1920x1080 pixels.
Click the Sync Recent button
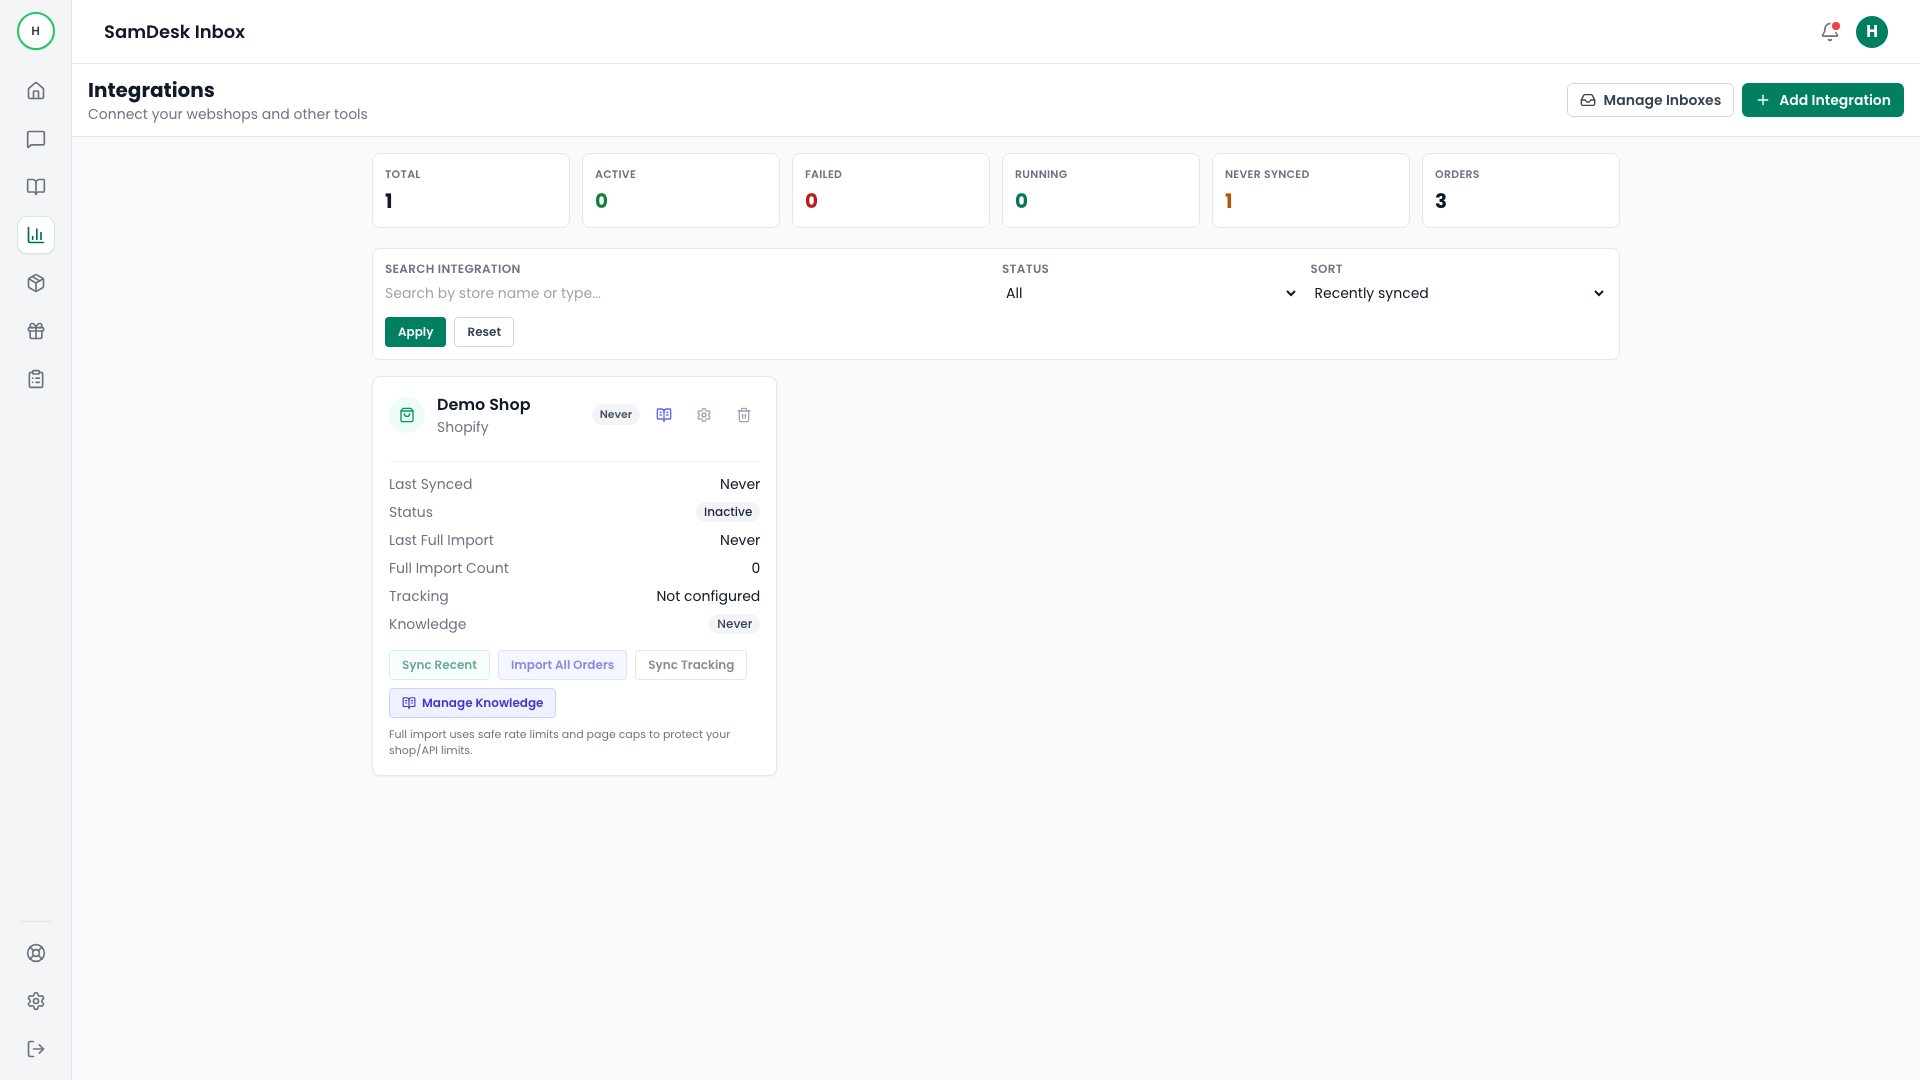tap(439, 665)
